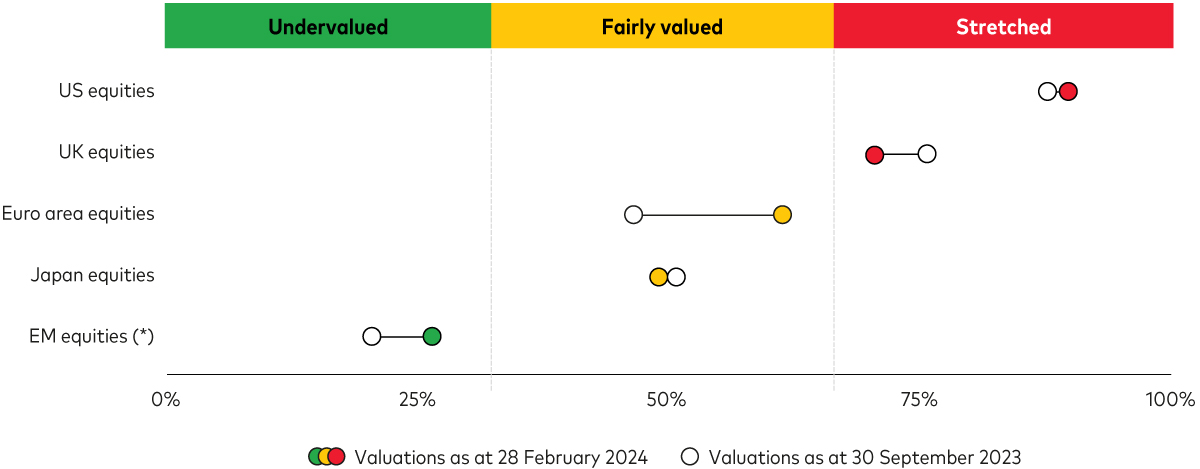This screenshot has width=1200, height=469.
Task: Click the 50% axis tick label
Action: coord(667,401)
